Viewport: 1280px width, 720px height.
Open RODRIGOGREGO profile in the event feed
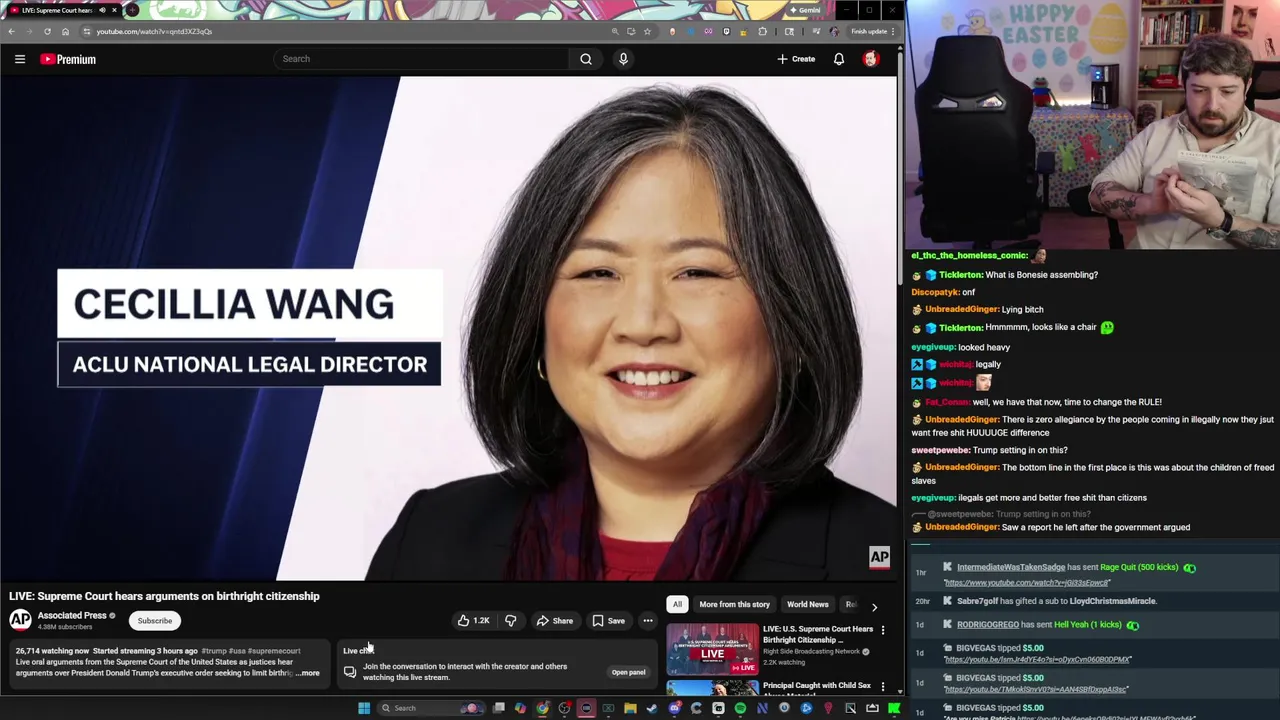(987, 625)
